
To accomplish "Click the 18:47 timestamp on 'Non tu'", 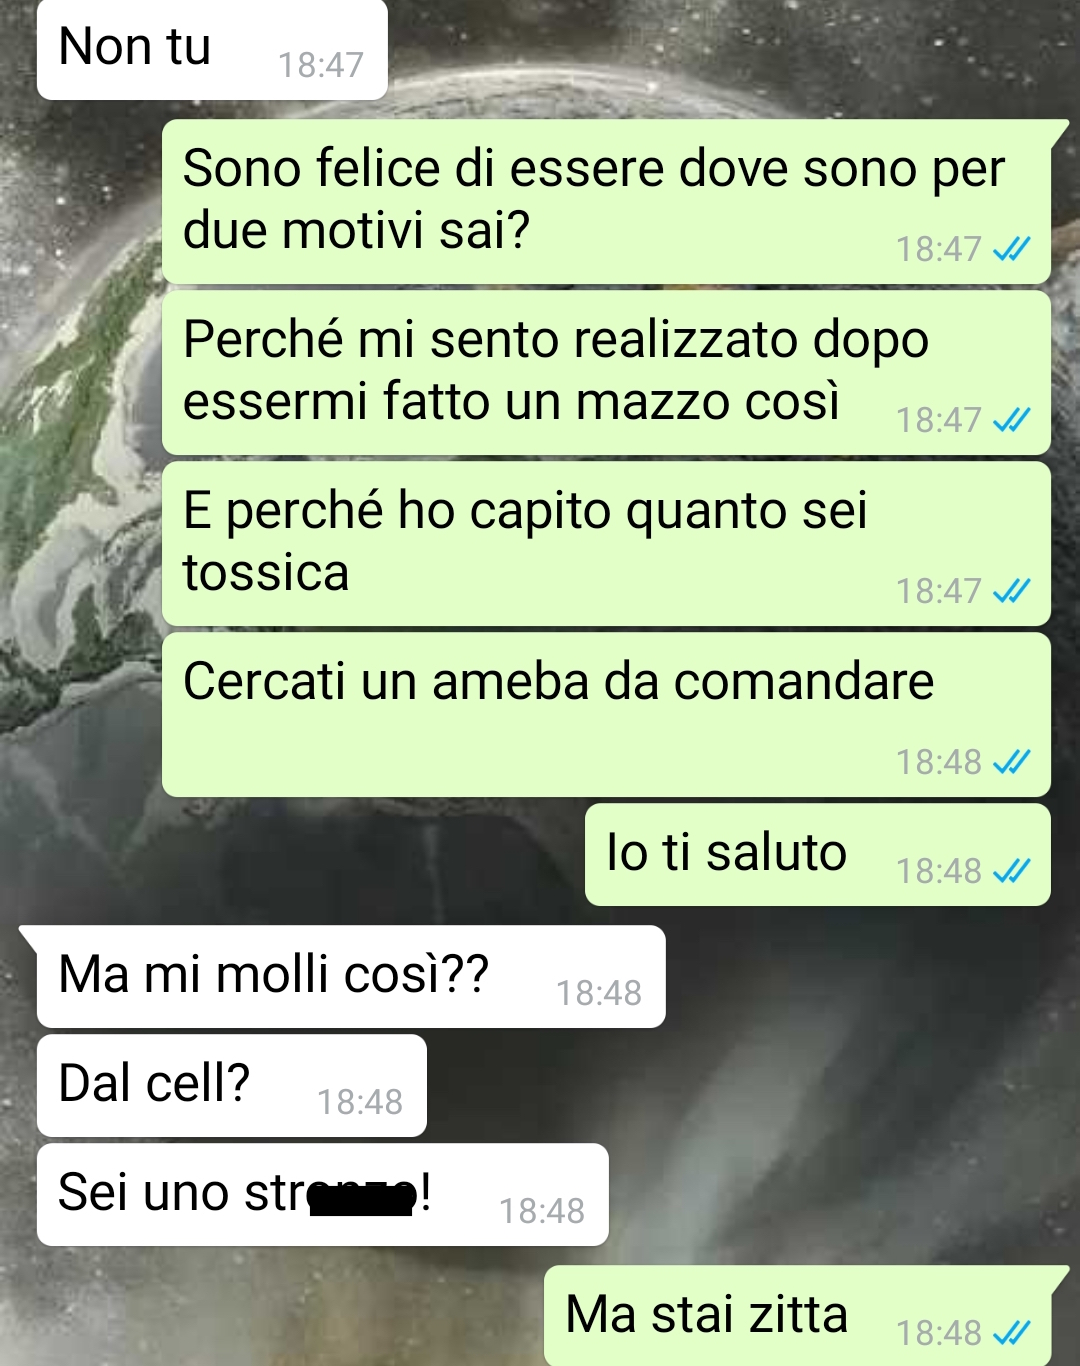I will (x=320, y=65).
